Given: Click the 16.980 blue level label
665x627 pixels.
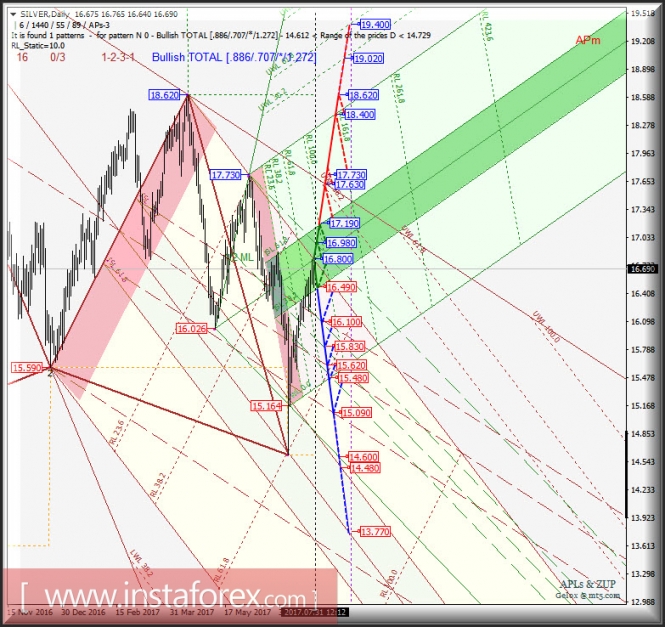Looking at the screenshot, I should click(341, 243).
